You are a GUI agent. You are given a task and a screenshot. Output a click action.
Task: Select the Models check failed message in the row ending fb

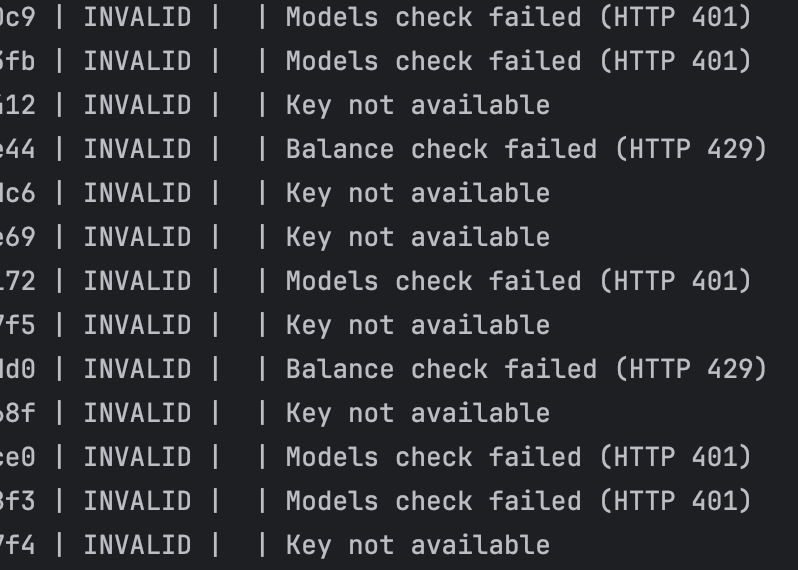pyautogui.click(x=519, y=61)
